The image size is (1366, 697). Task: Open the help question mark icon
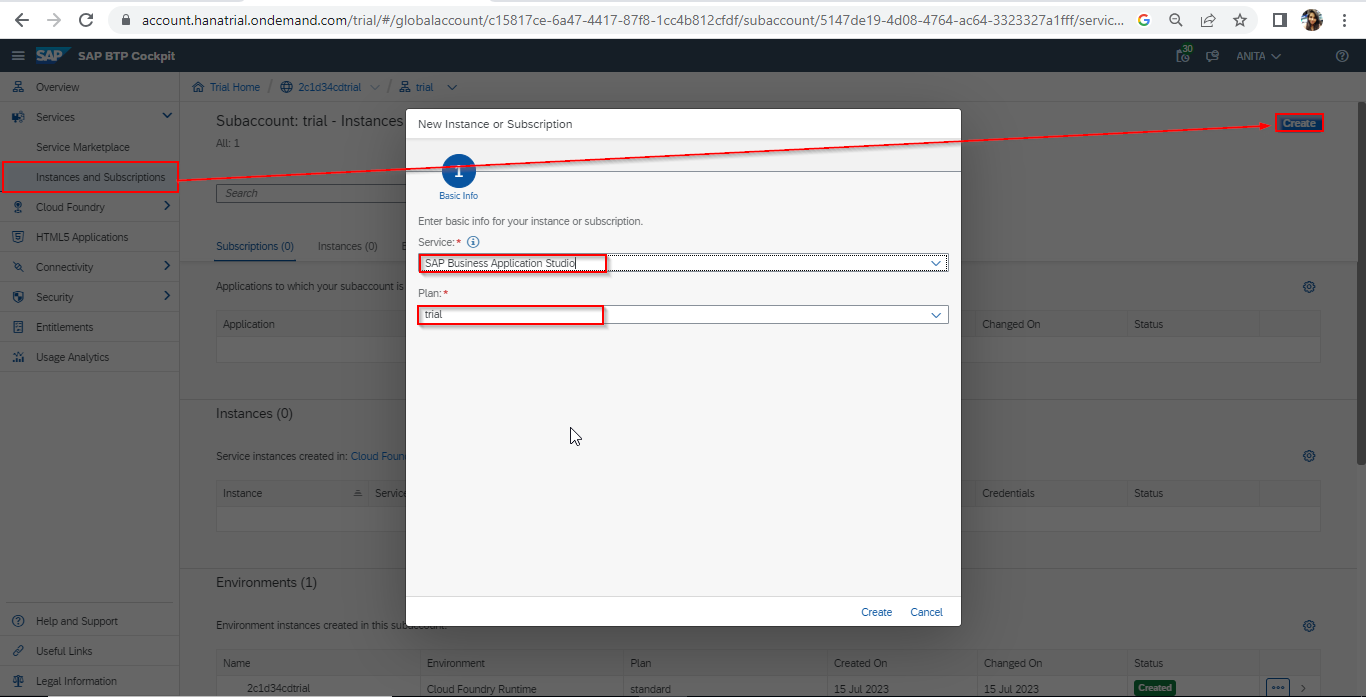pos(1342,56)
